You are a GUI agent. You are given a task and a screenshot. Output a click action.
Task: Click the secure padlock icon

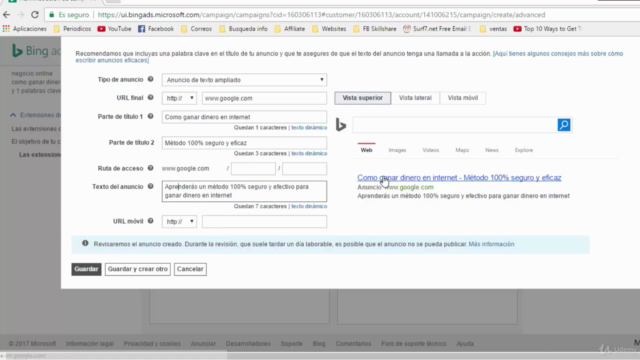51,15
